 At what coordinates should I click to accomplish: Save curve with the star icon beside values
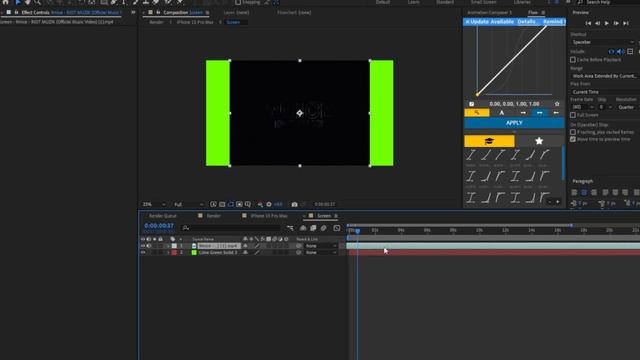pyautogui.click(x=557, y=104)
